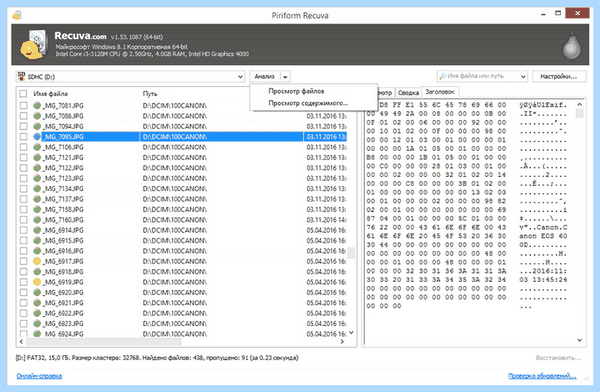Click the green status icon of _MG_7134.JPG

pos(37,188)
